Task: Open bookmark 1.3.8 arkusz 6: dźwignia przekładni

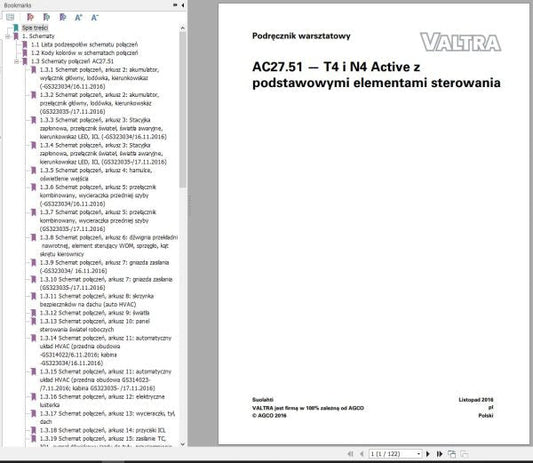Action: coord(109,246)
